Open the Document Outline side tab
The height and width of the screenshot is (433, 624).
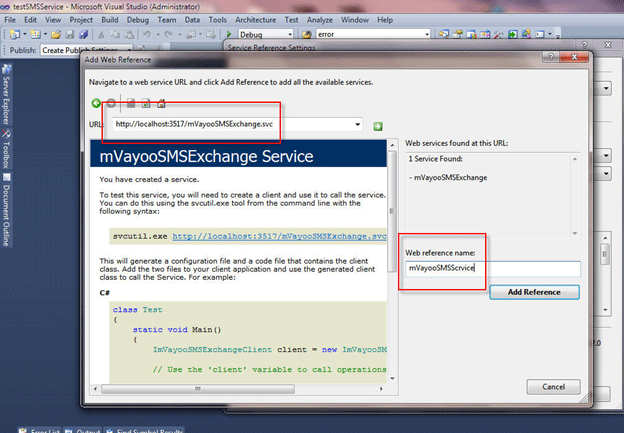(x=6, y=210)
